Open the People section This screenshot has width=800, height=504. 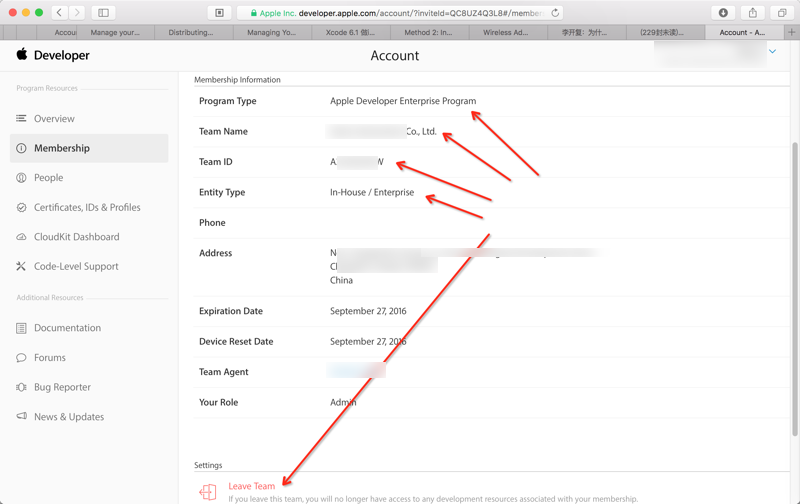[48, 178]
